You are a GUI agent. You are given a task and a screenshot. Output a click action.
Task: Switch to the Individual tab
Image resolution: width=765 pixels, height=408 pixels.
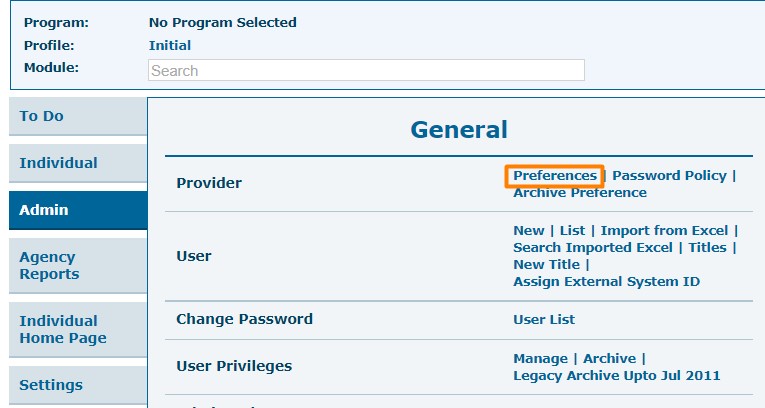78,163
